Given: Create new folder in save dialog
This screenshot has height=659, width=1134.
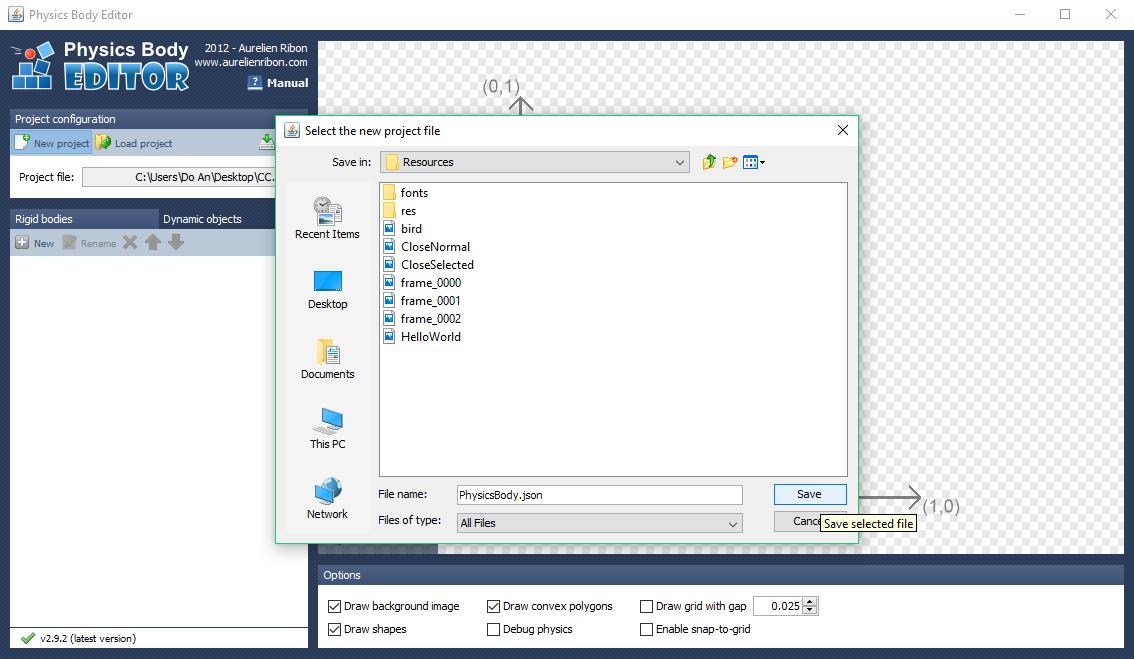Looking at the screenshot, I should point(730,162).
